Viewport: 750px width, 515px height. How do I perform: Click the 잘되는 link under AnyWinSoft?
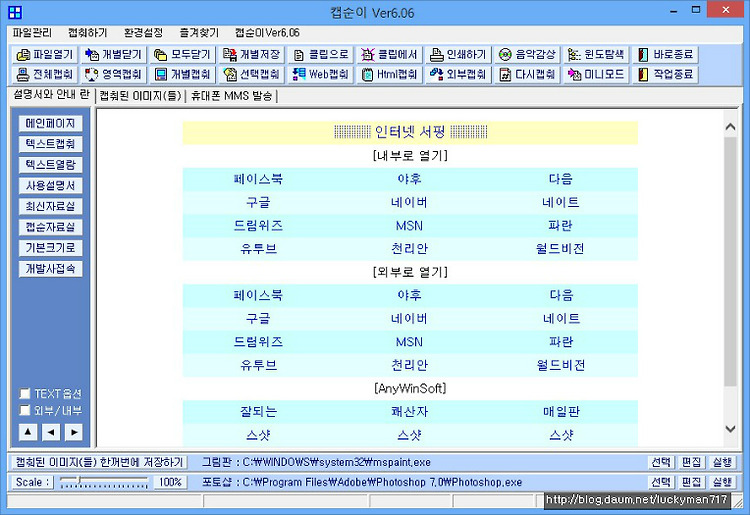tap(258, 412)
